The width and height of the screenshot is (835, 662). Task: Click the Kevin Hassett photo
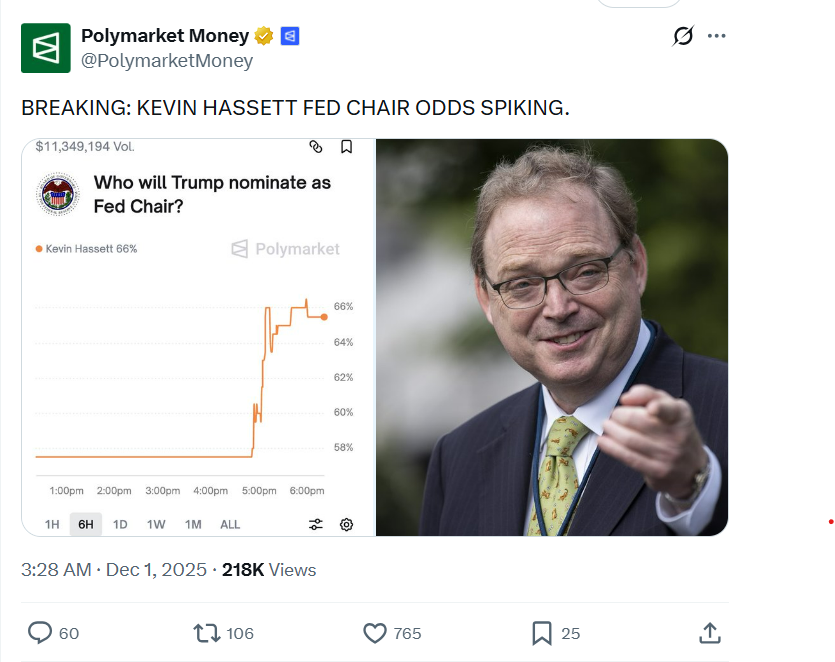tap(550, 335)
